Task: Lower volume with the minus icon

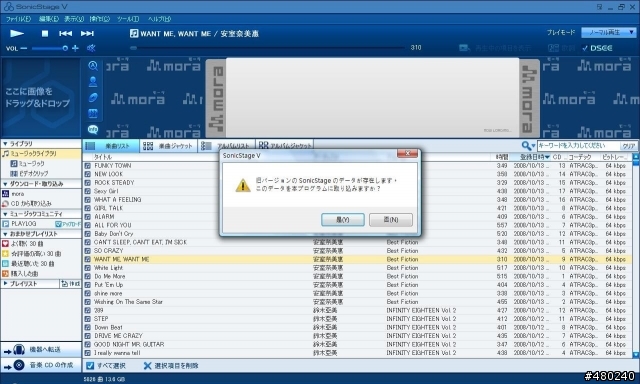Action: 24,48
